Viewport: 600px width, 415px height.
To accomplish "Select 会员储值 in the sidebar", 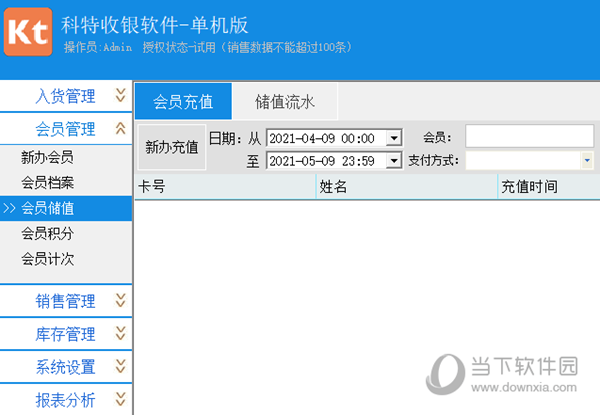I will [x=66, y=208].
